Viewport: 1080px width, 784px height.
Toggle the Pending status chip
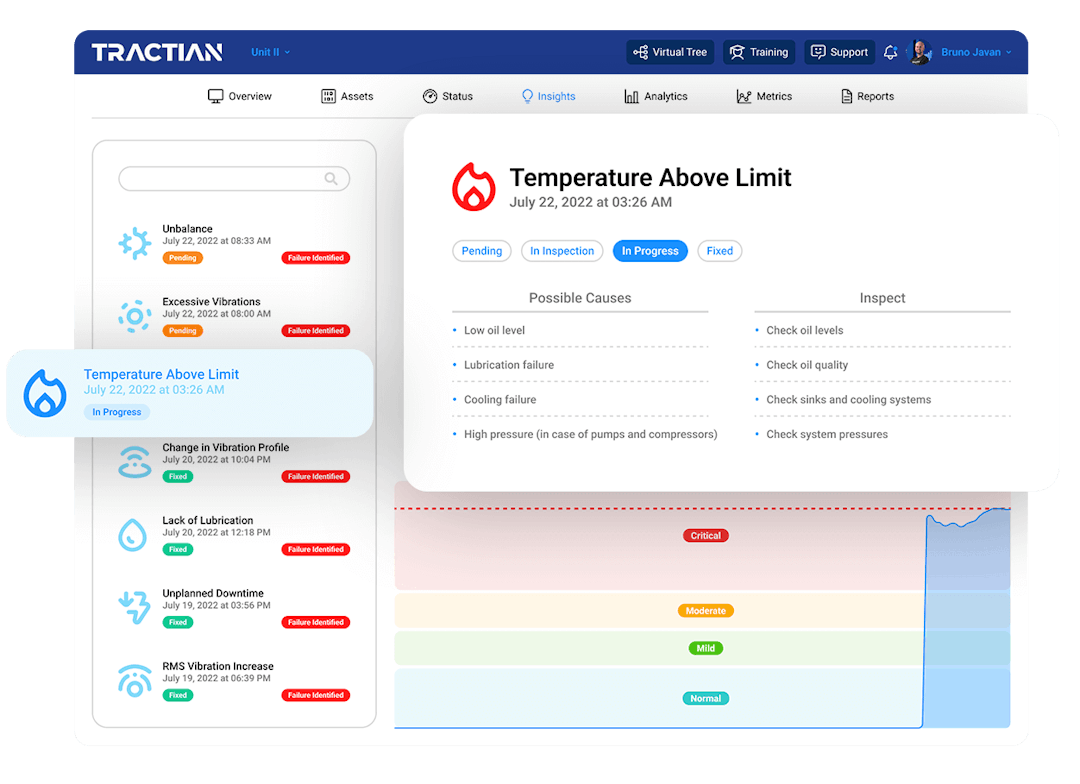point(482,251)
